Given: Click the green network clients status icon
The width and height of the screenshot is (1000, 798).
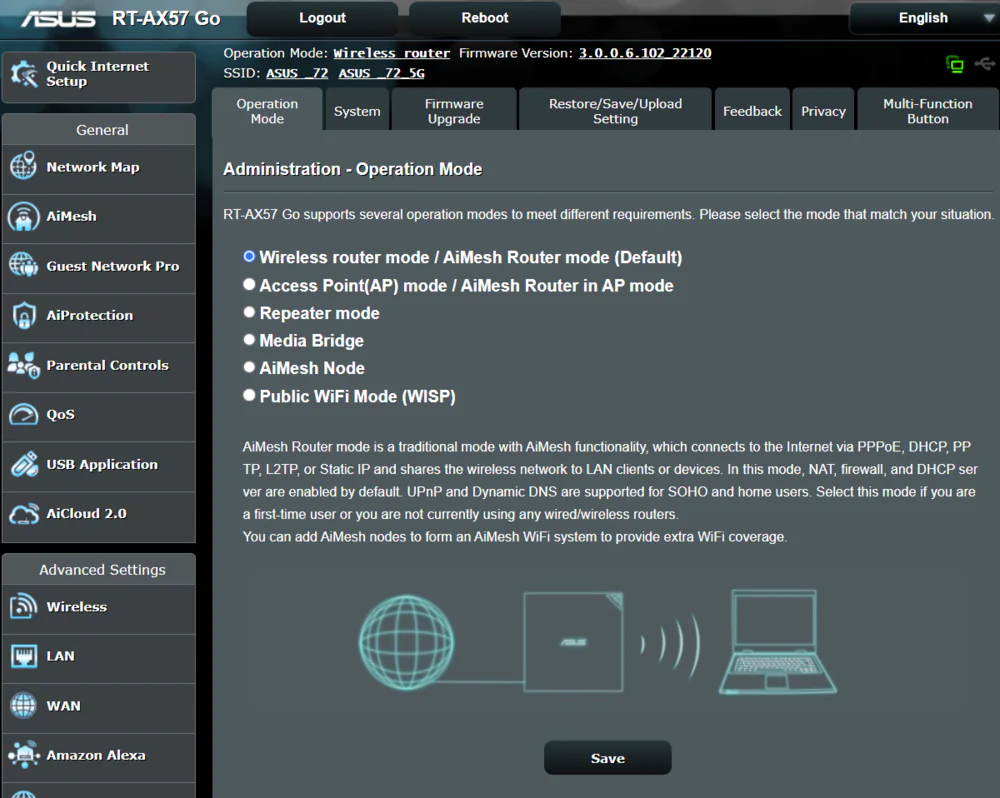Looking at the screenshot, I should point(955,64).
